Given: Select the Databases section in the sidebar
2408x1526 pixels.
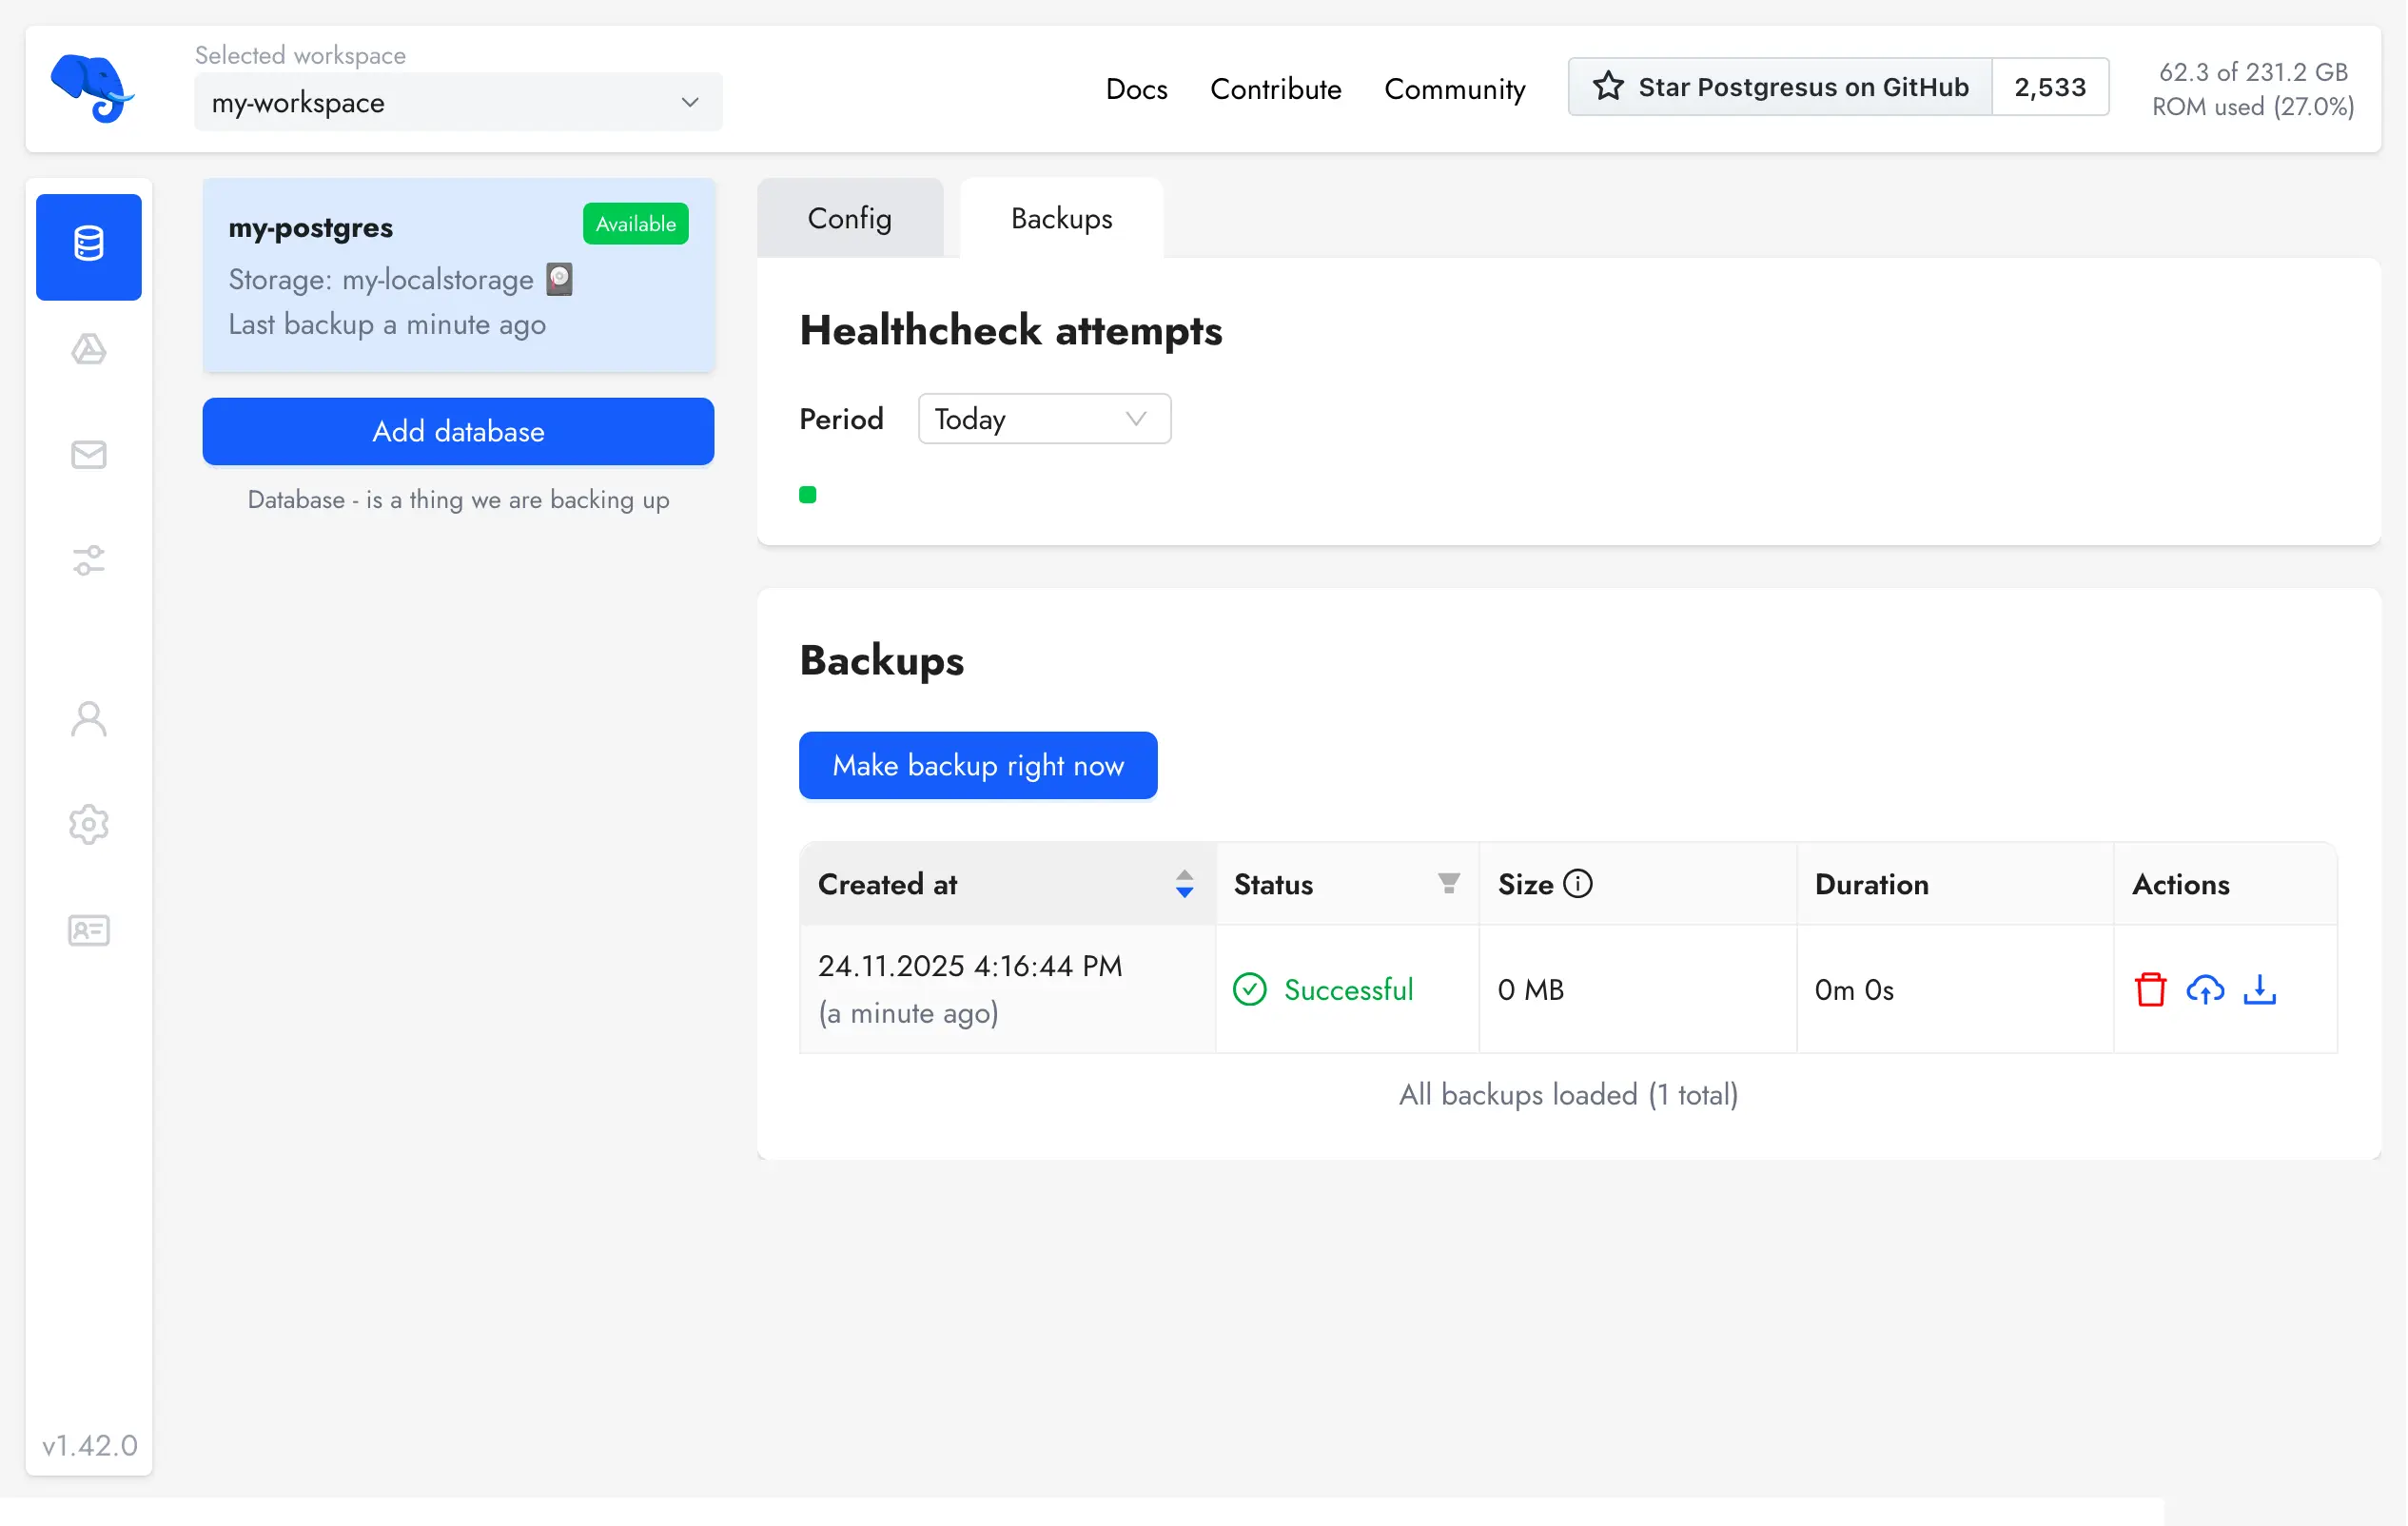Looking at the screenshot, I should [x=88, y=246].
